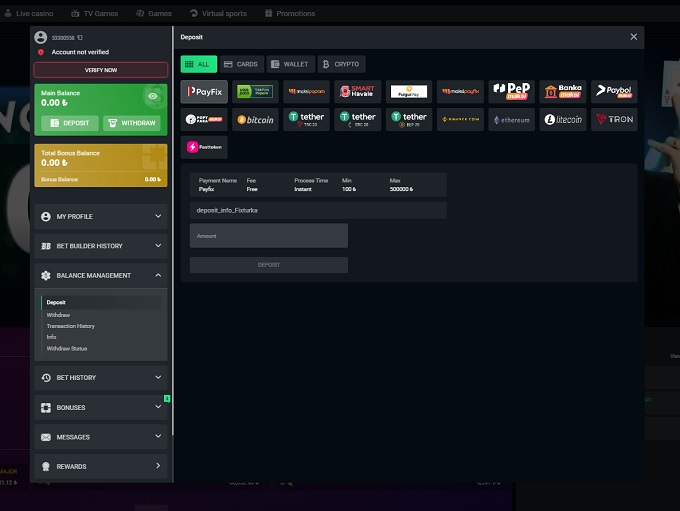Select the Bitcoin payment method
680x511 pixels.
[x=255, y=120]
